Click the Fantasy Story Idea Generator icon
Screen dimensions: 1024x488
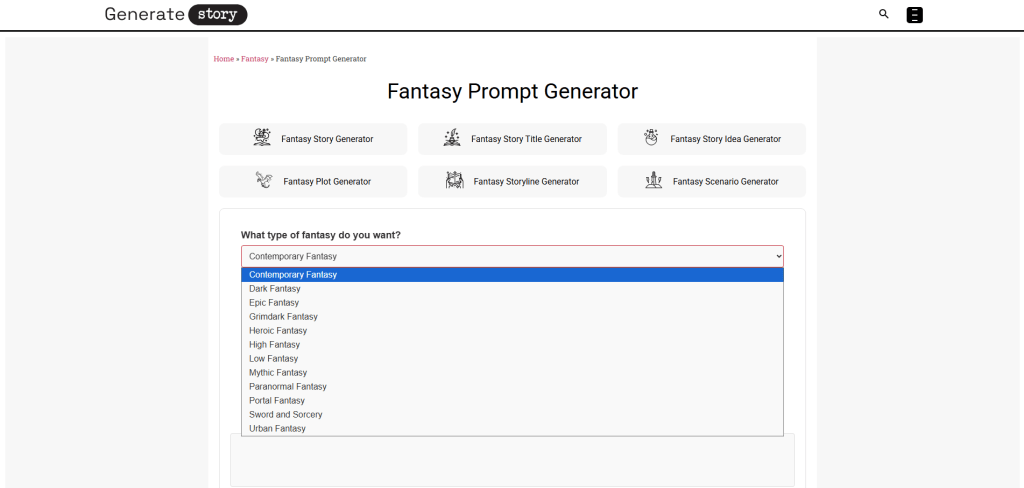pos(650,138)
